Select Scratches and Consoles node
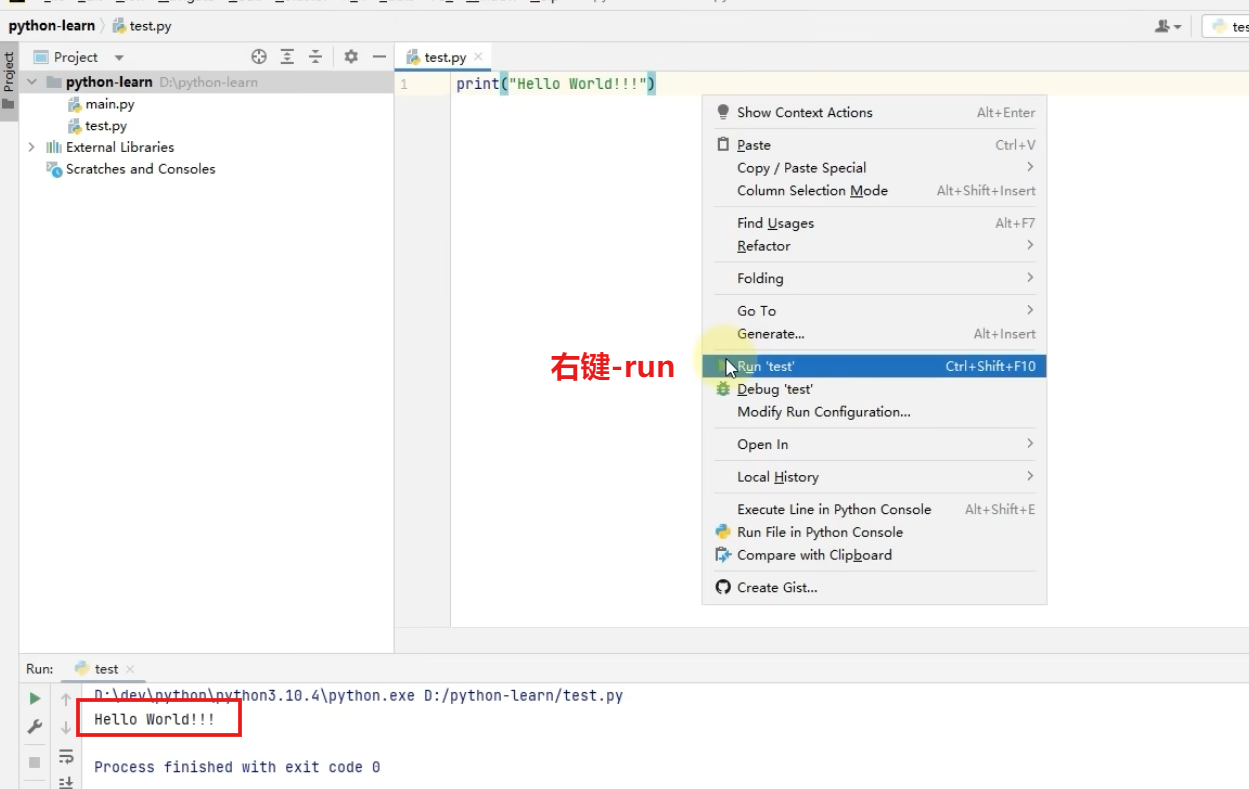The image size is (1249, 789). pyautogui.click(x=141, y=169)
